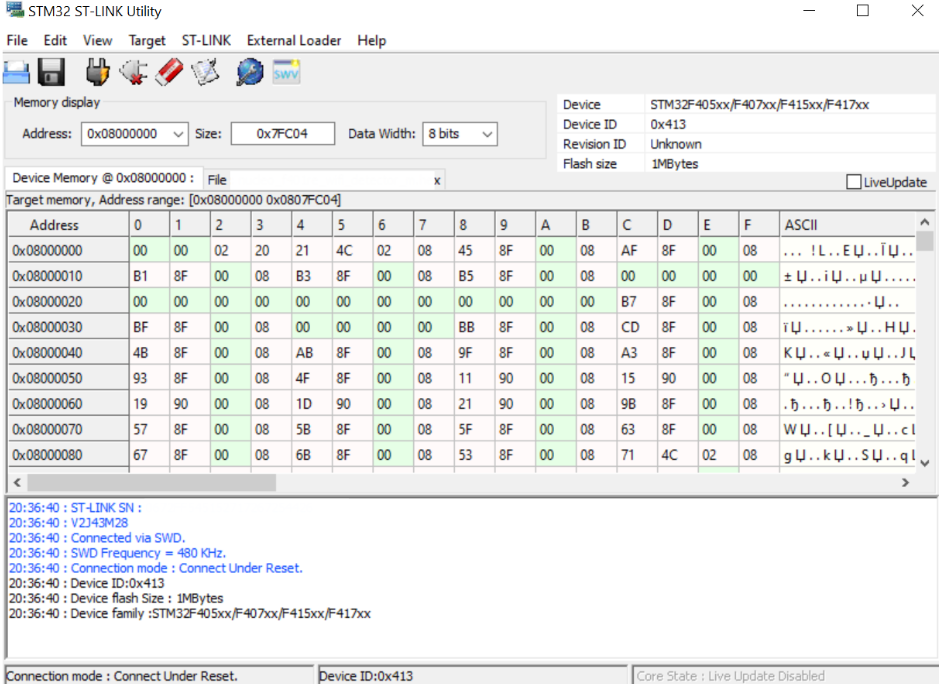Click log line 'Device flash Size : 1MBytes'
Screen dimensions: 939x684
116,598
